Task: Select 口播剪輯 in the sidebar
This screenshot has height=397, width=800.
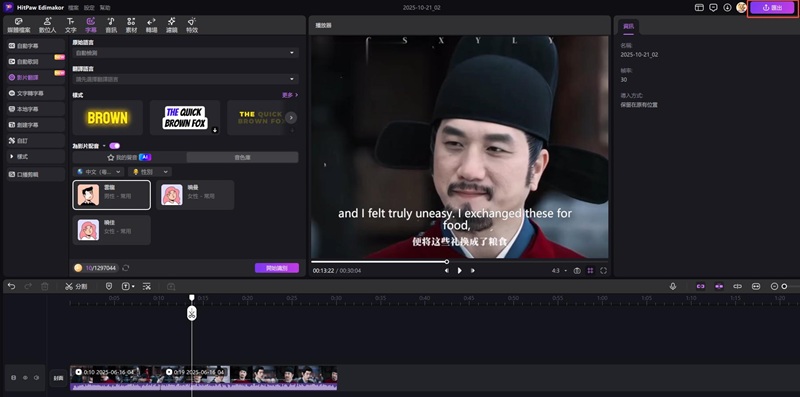Action: [x=36, y=175]
